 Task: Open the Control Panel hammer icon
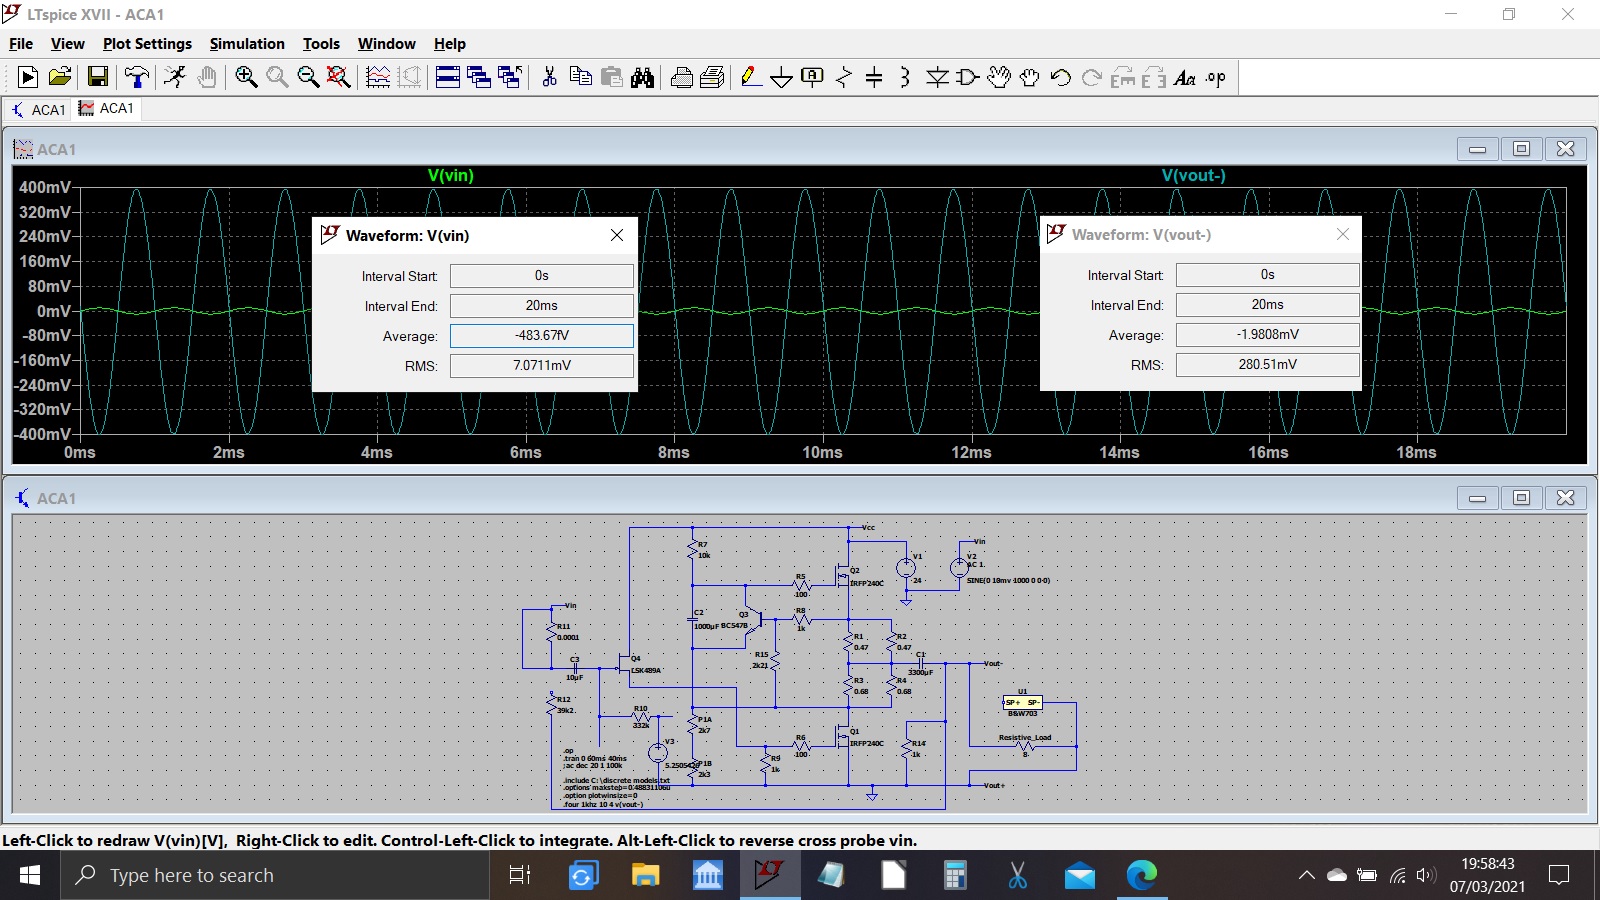[137, 78]
